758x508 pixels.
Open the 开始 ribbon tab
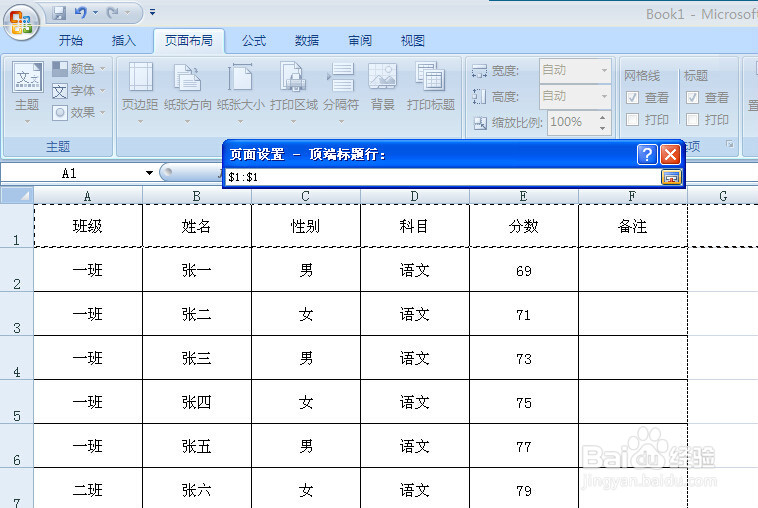tap(71, 41)
